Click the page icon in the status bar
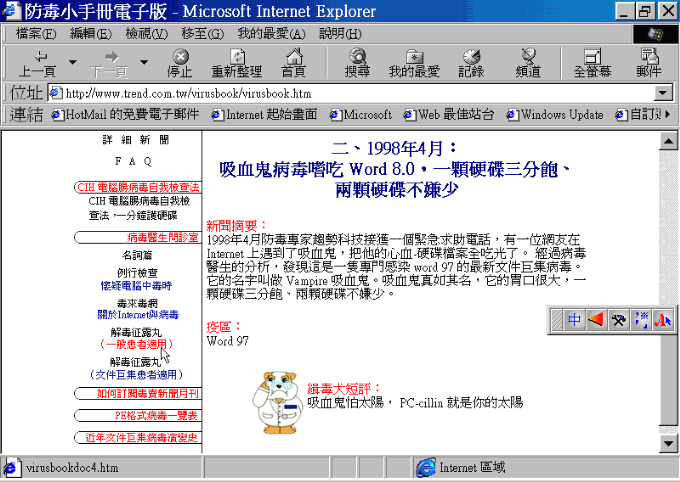 11,468
